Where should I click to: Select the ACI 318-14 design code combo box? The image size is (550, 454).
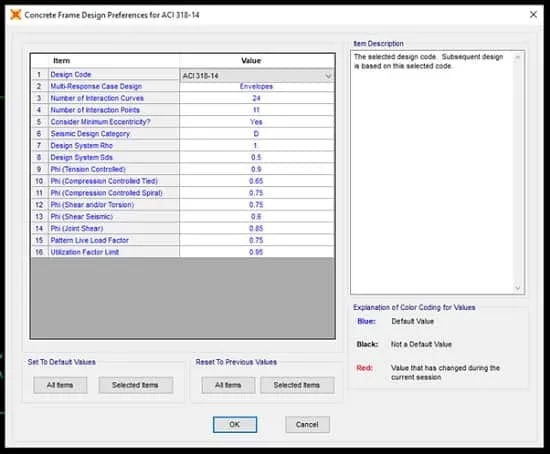point(257,76)
